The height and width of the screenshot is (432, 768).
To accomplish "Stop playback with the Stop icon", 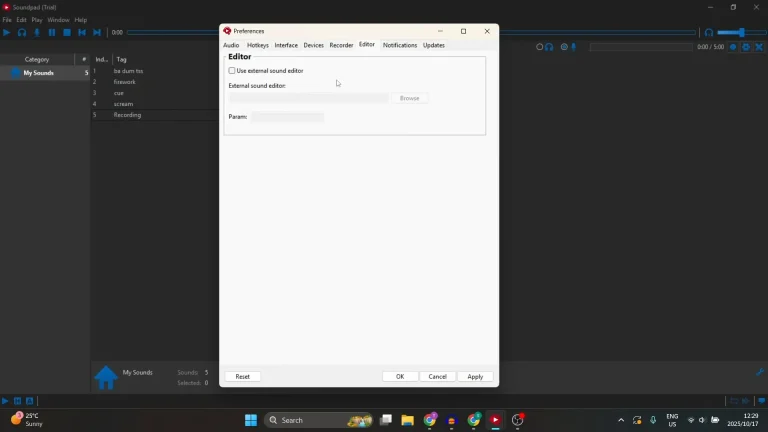I will pos(67,32).
